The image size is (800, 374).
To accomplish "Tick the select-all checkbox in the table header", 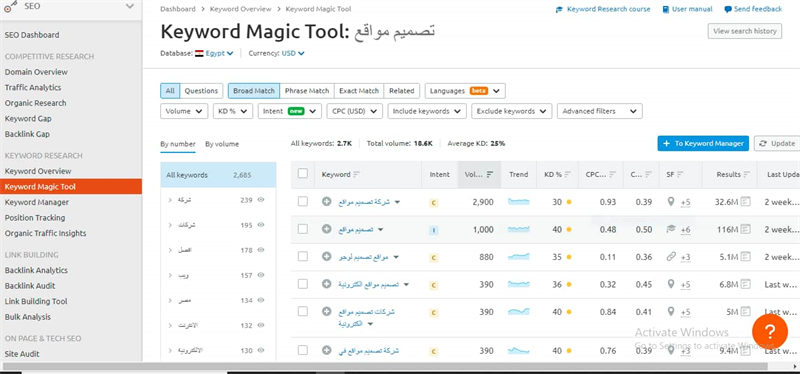I will (x=303, y=173).
